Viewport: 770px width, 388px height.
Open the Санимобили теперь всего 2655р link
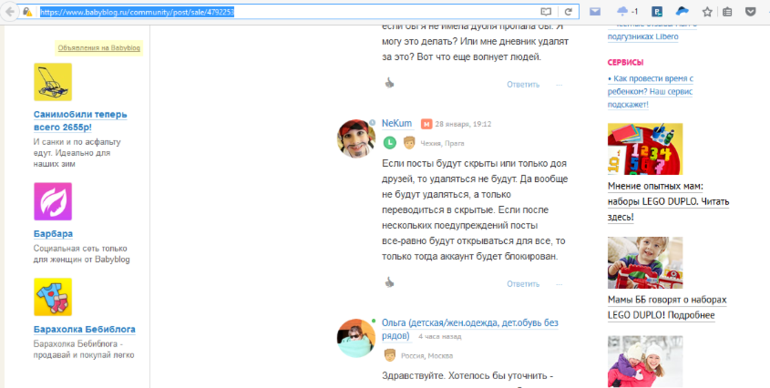click(81, 121)
